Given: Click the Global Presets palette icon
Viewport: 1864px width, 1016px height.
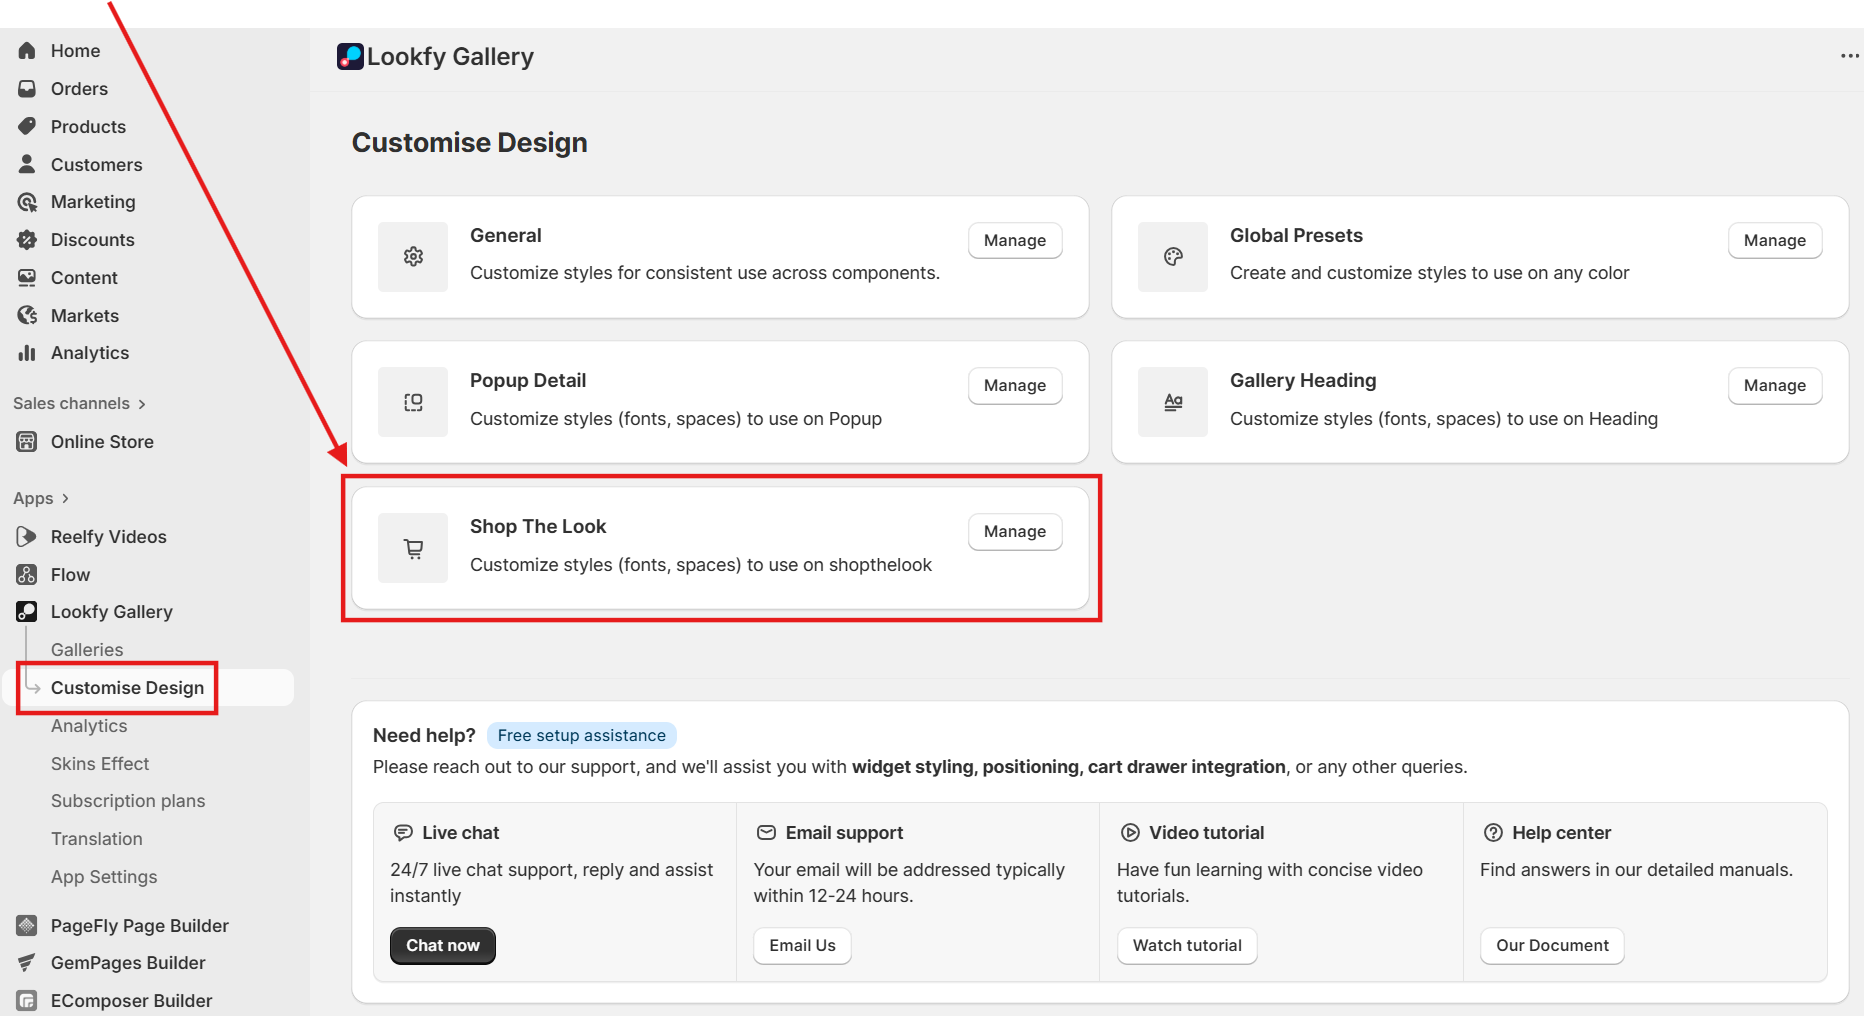Looking at the screenshot, I should coord(1173,257).
